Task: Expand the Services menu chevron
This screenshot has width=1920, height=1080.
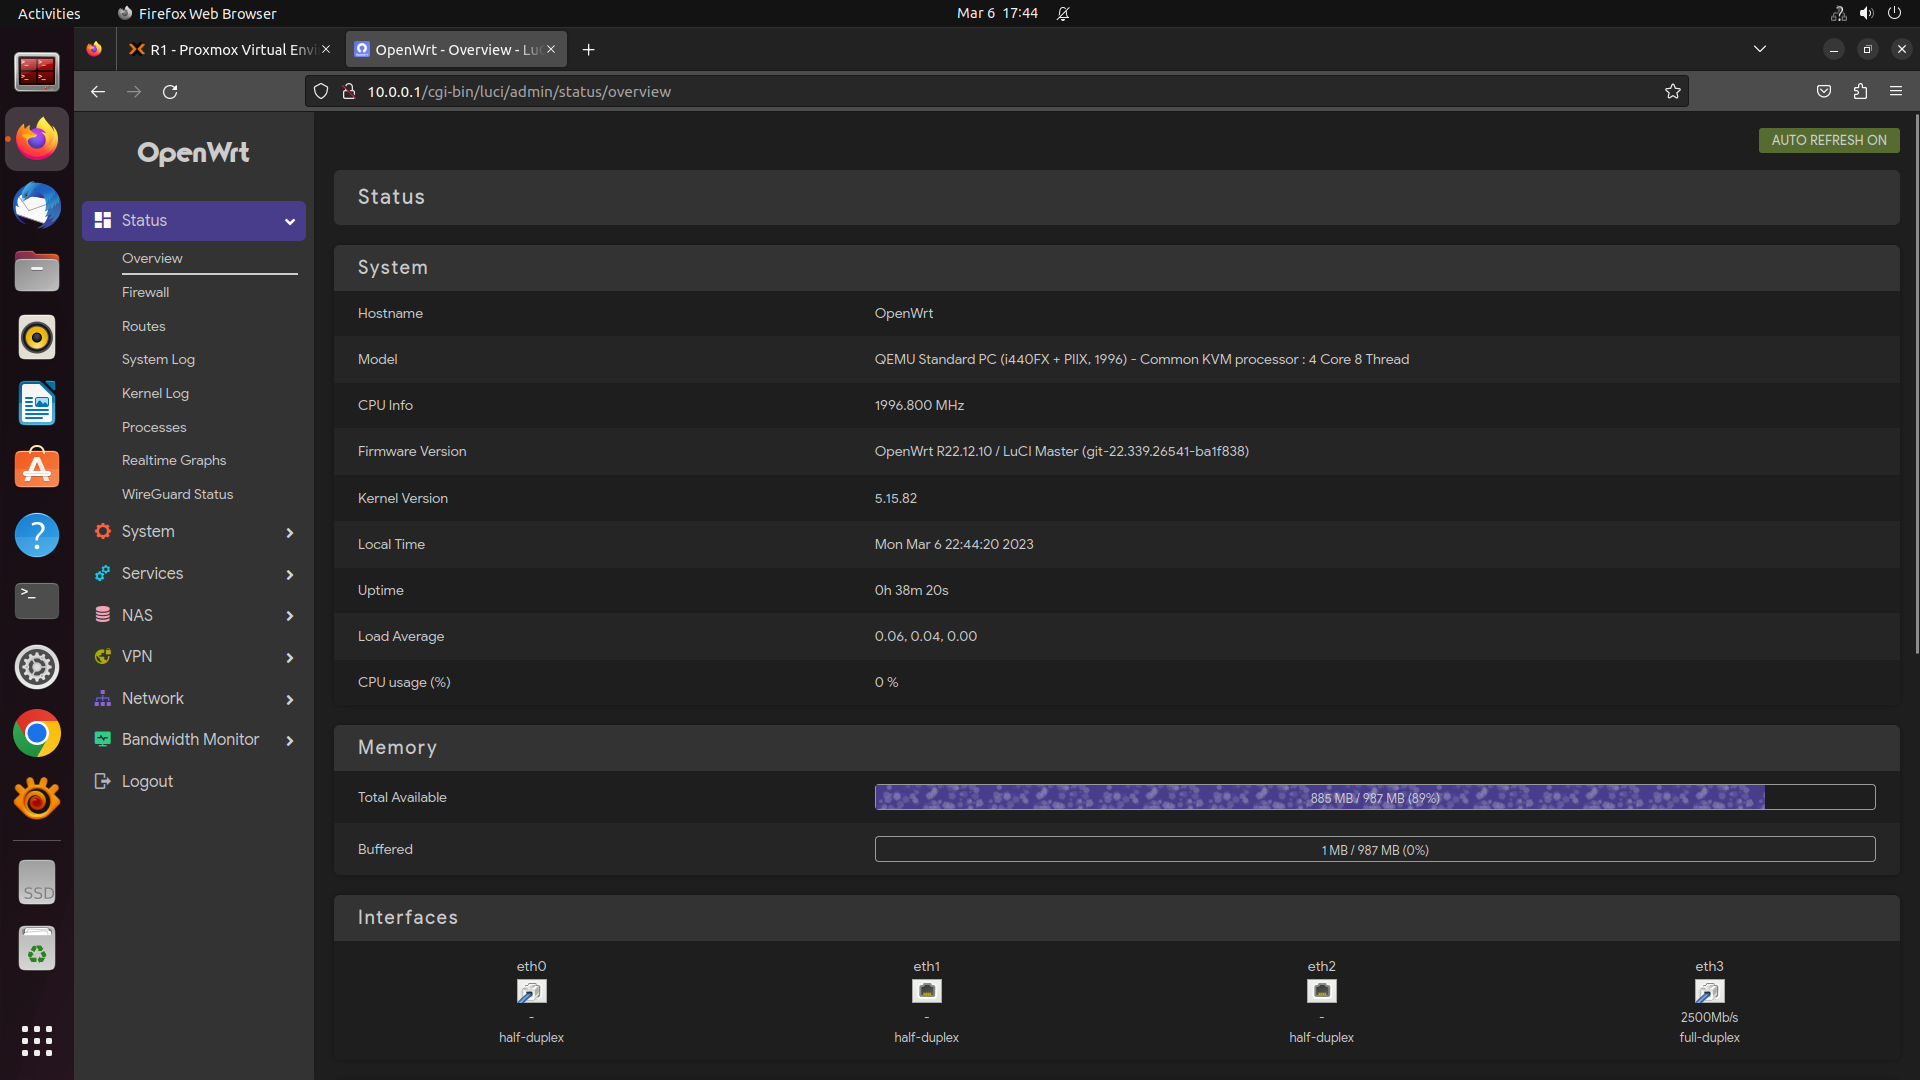Action: 290,574
